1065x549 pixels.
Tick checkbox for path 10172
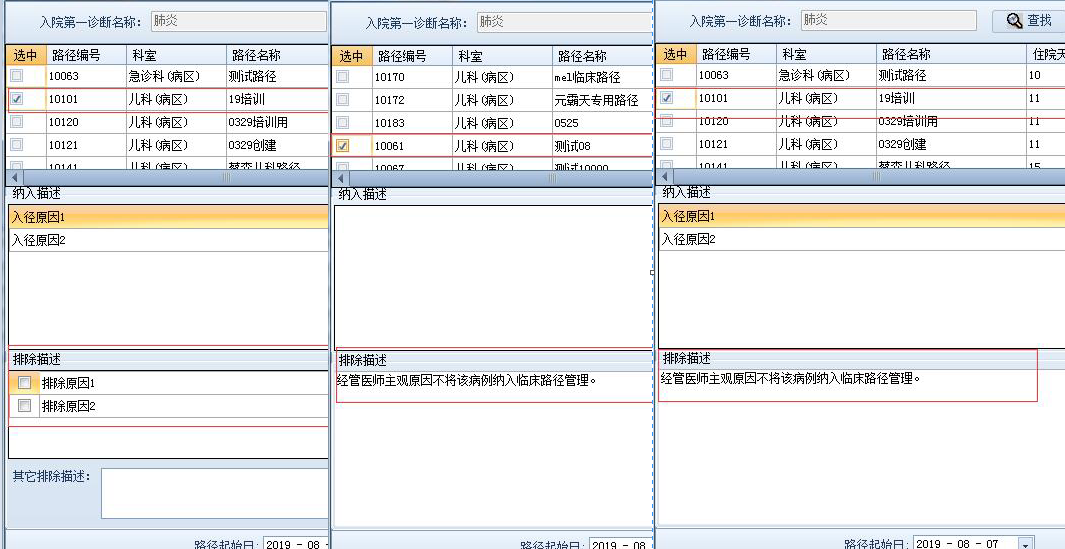(x=343, y=100)
